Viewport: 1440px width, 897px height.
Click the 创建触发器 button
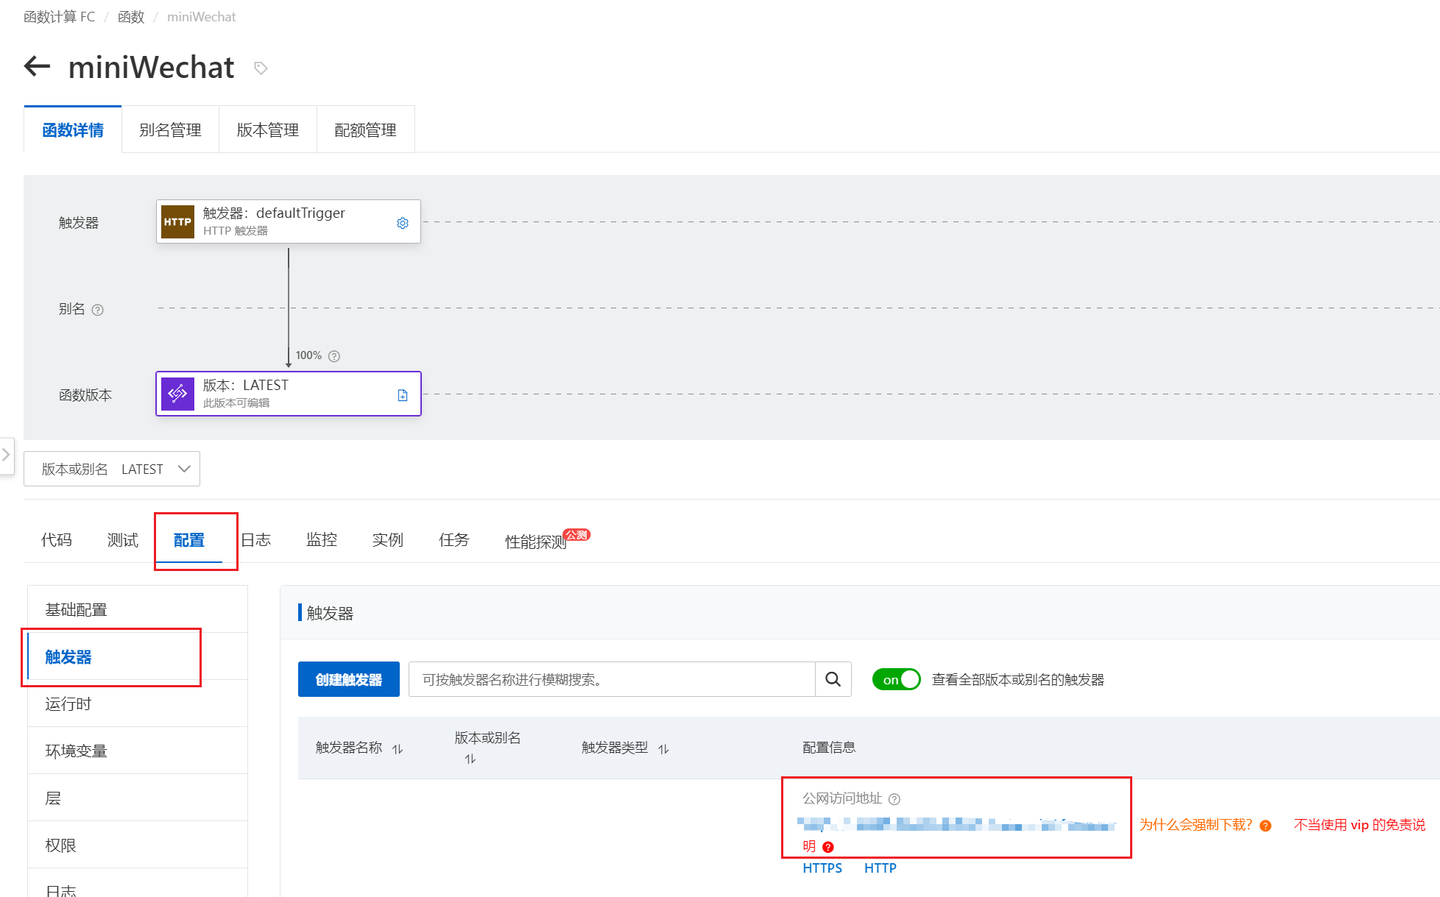pyautogui.click(x=349, y=679)
